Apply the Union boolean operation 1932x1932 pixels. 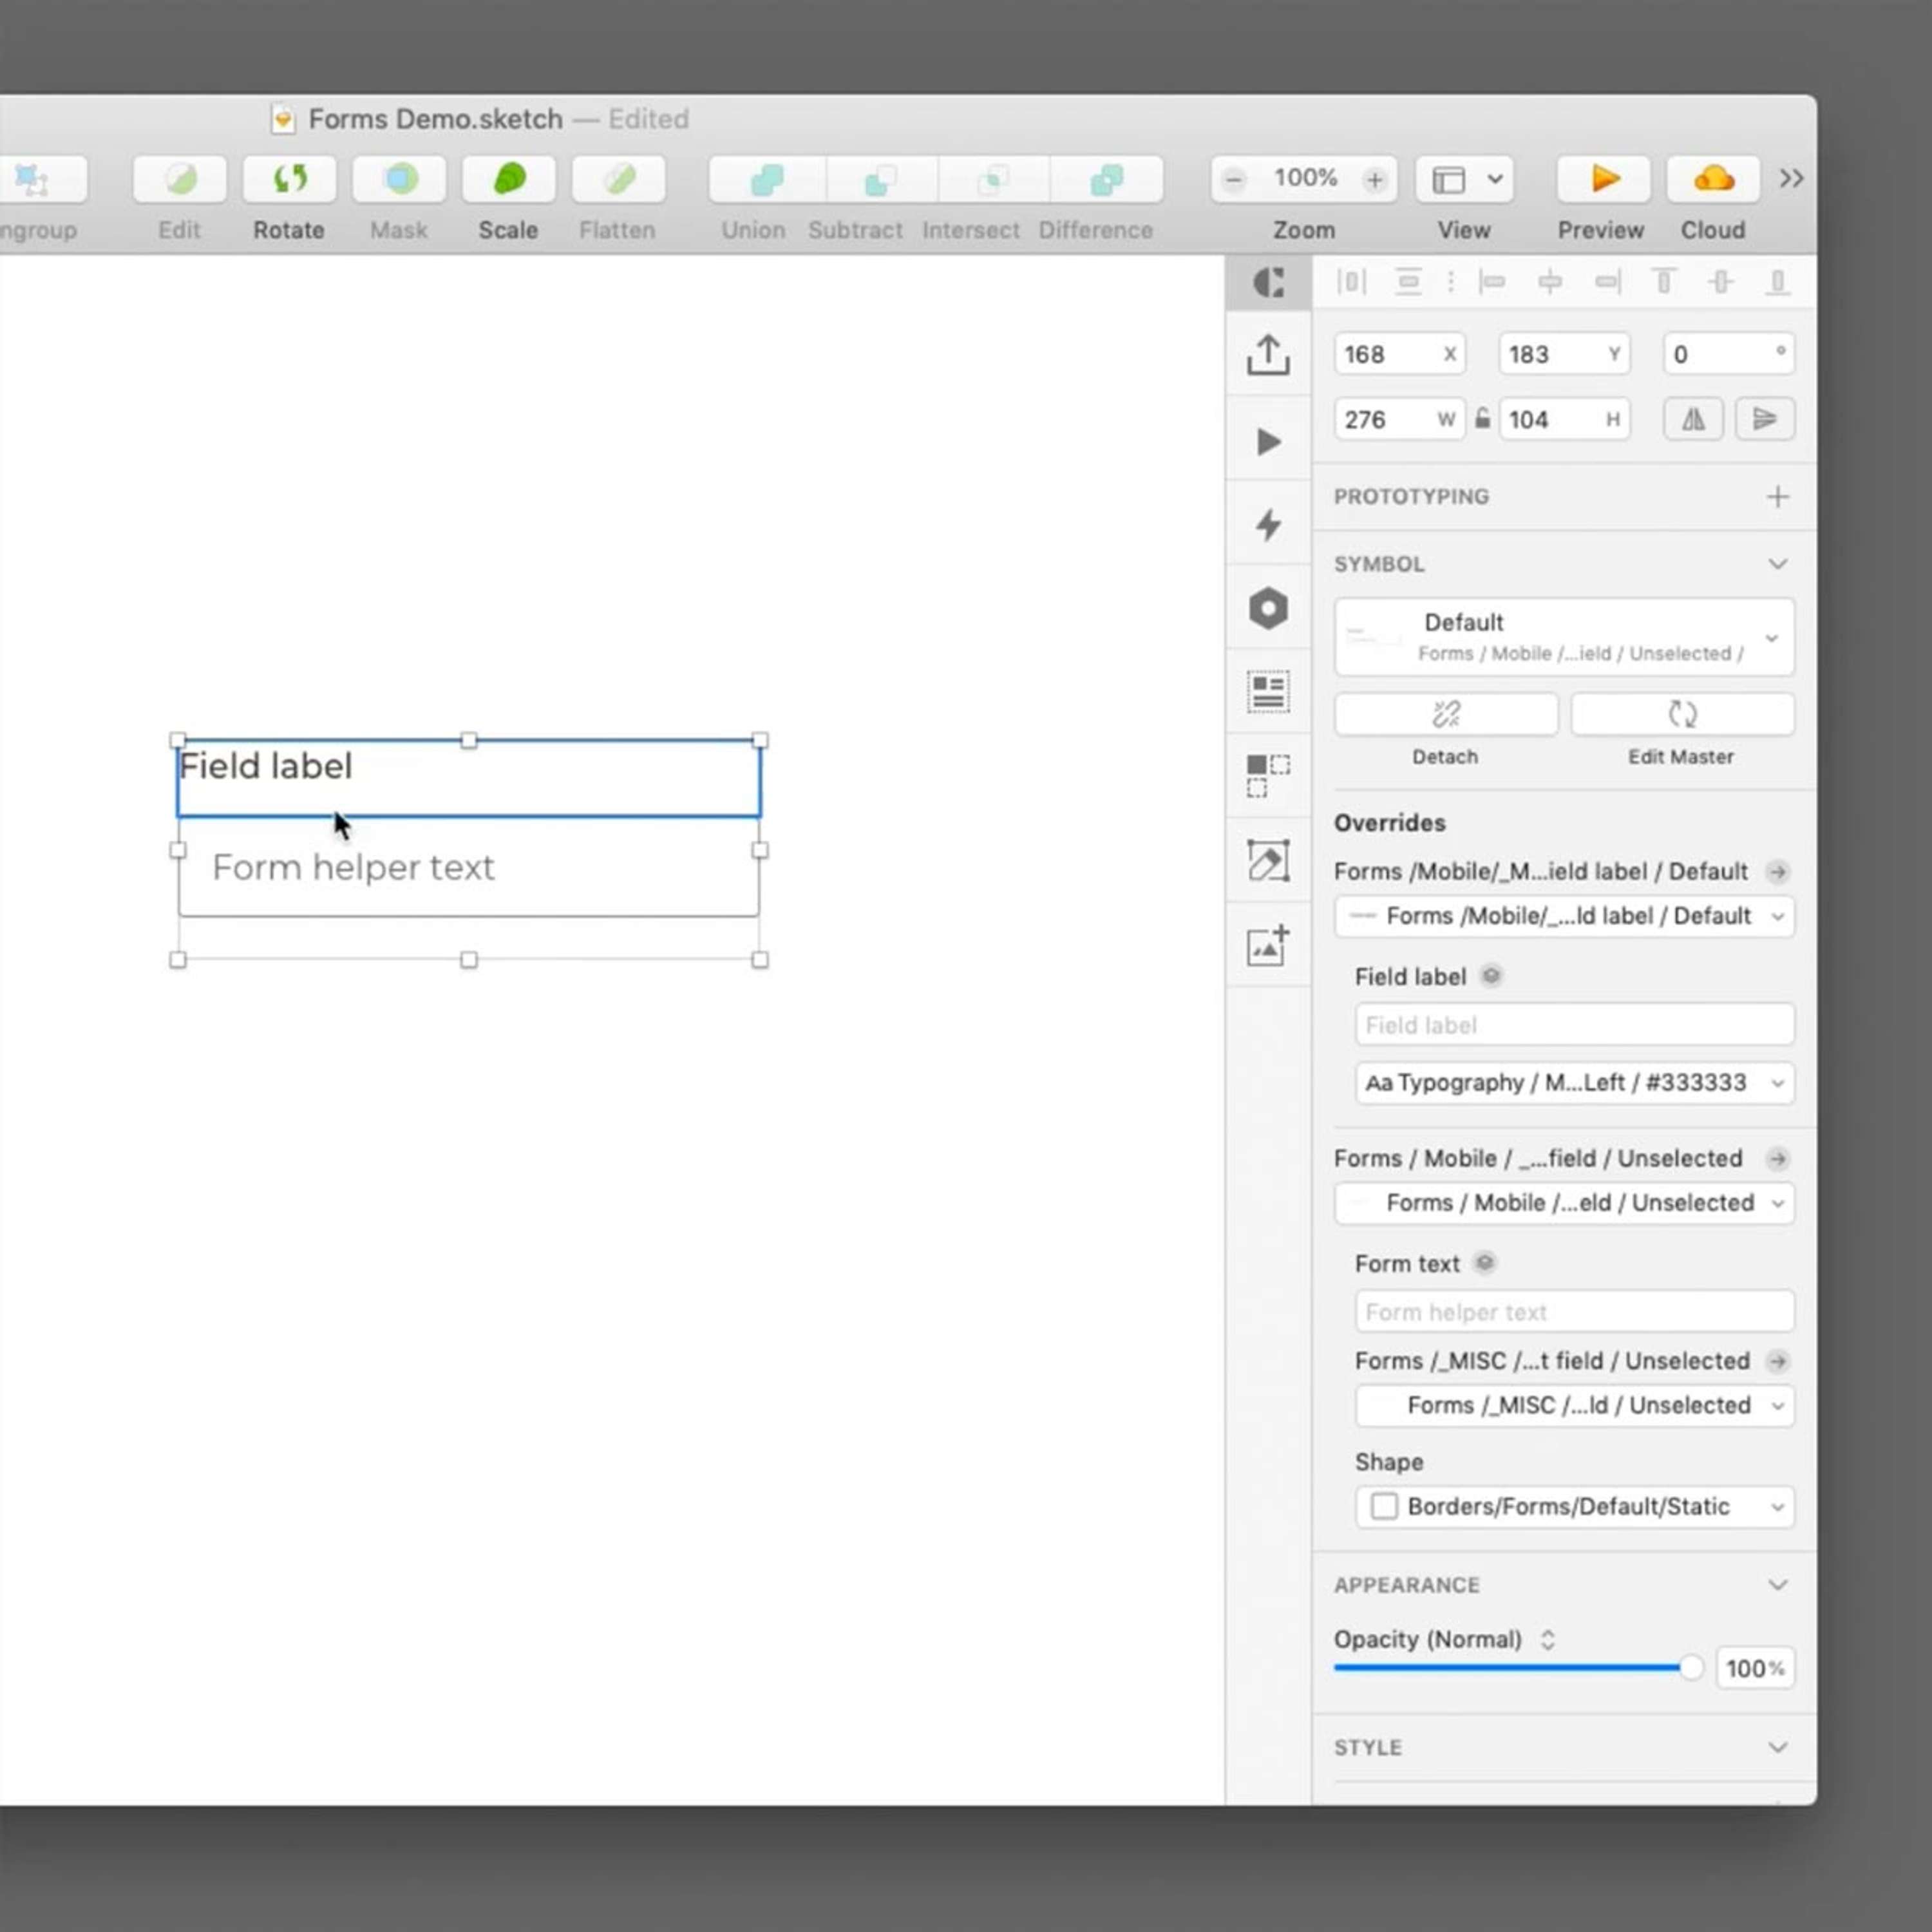(767, 180)
